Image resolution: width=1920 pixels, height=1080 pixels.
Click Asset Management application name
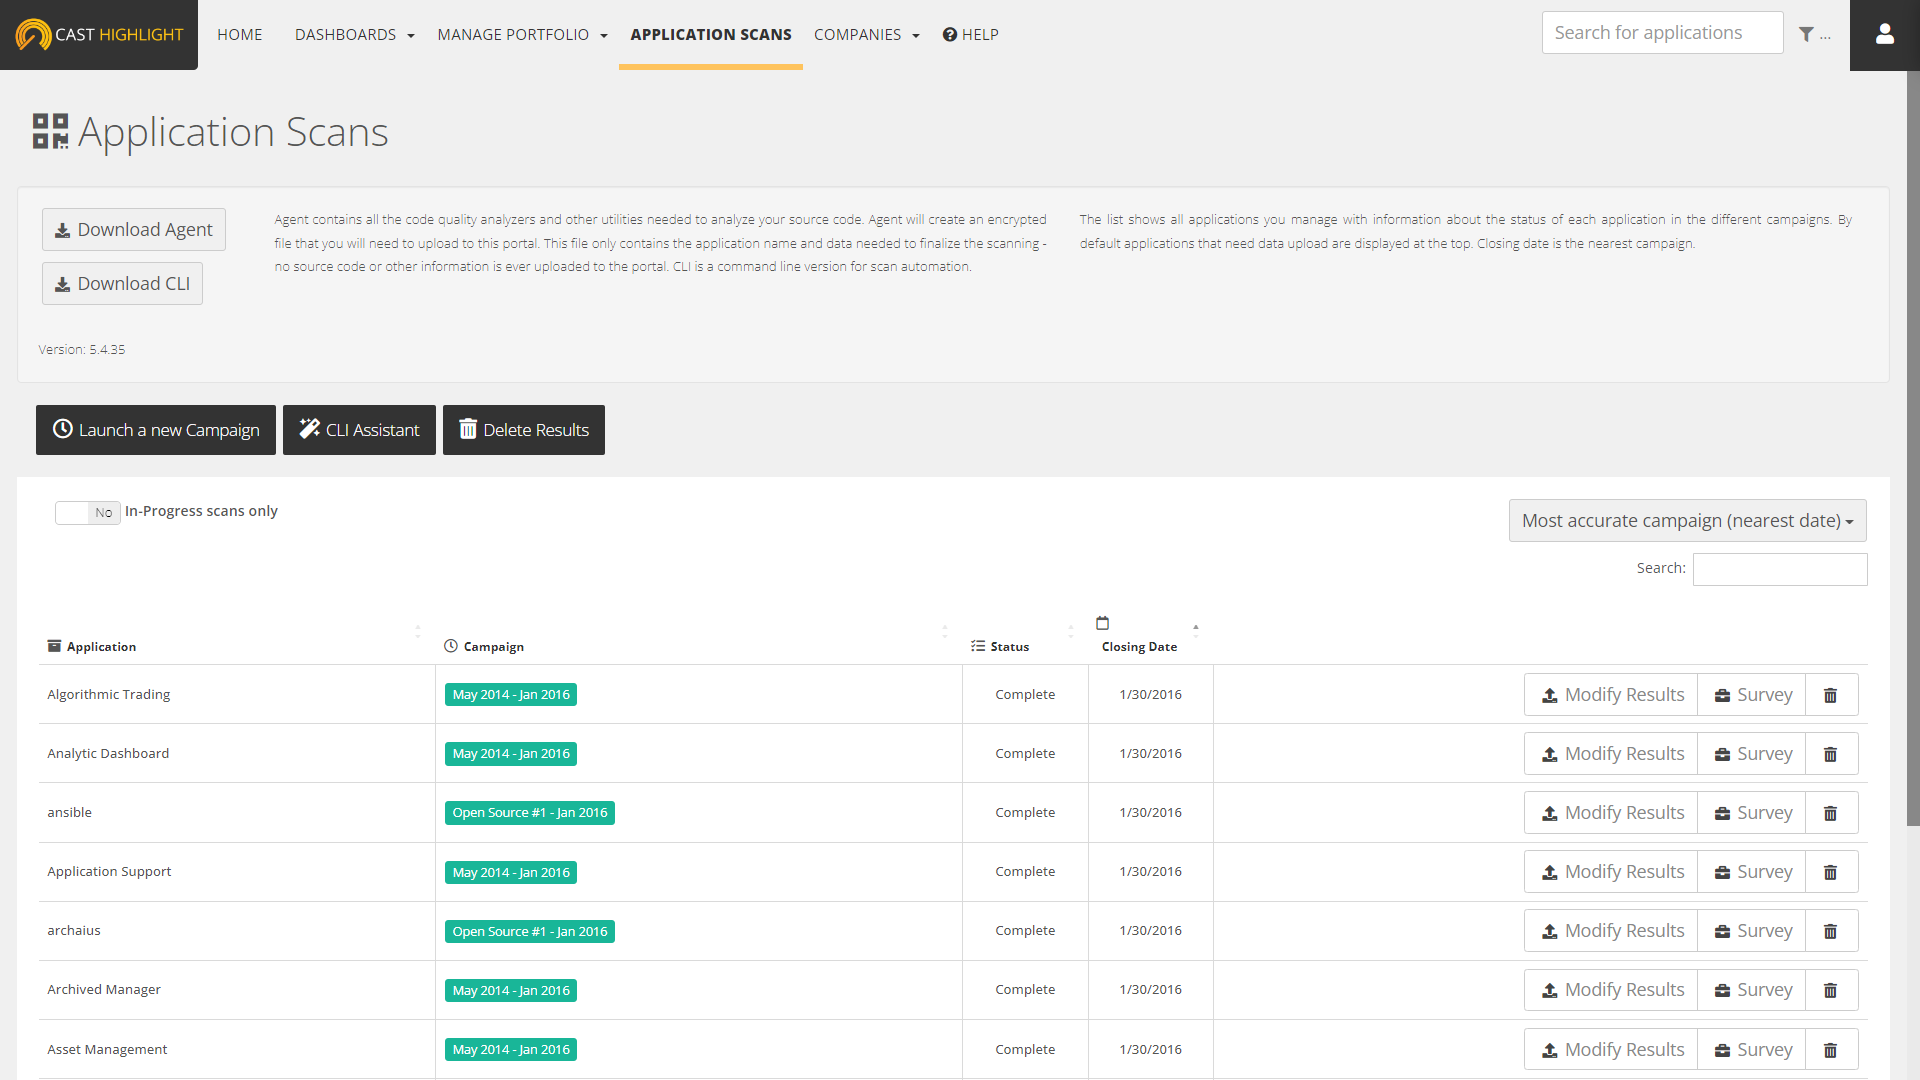click(x=107, y=1050)
